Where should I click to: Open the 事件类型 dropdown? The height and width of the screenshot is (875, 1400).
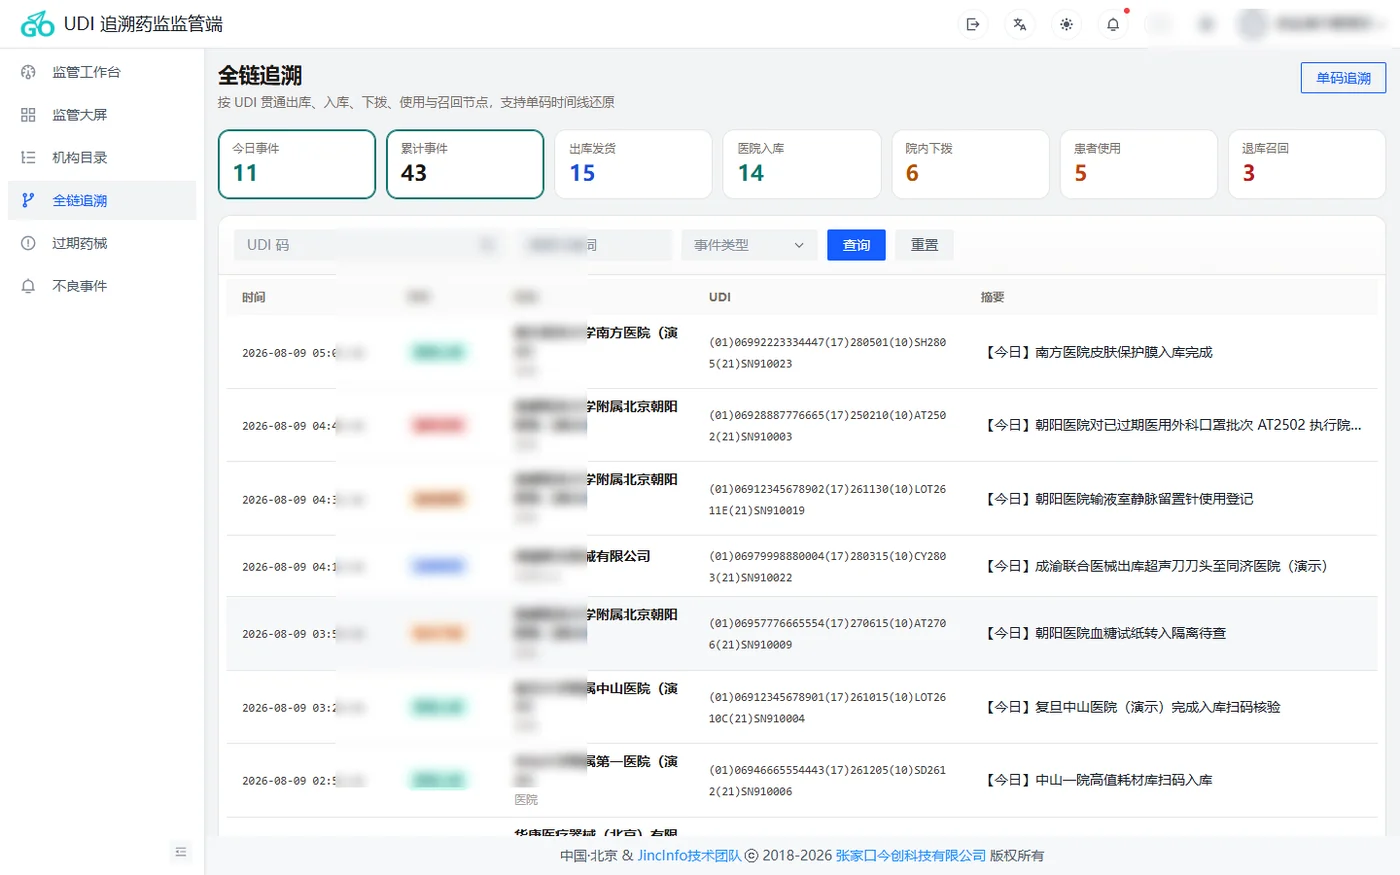(749, 245)
